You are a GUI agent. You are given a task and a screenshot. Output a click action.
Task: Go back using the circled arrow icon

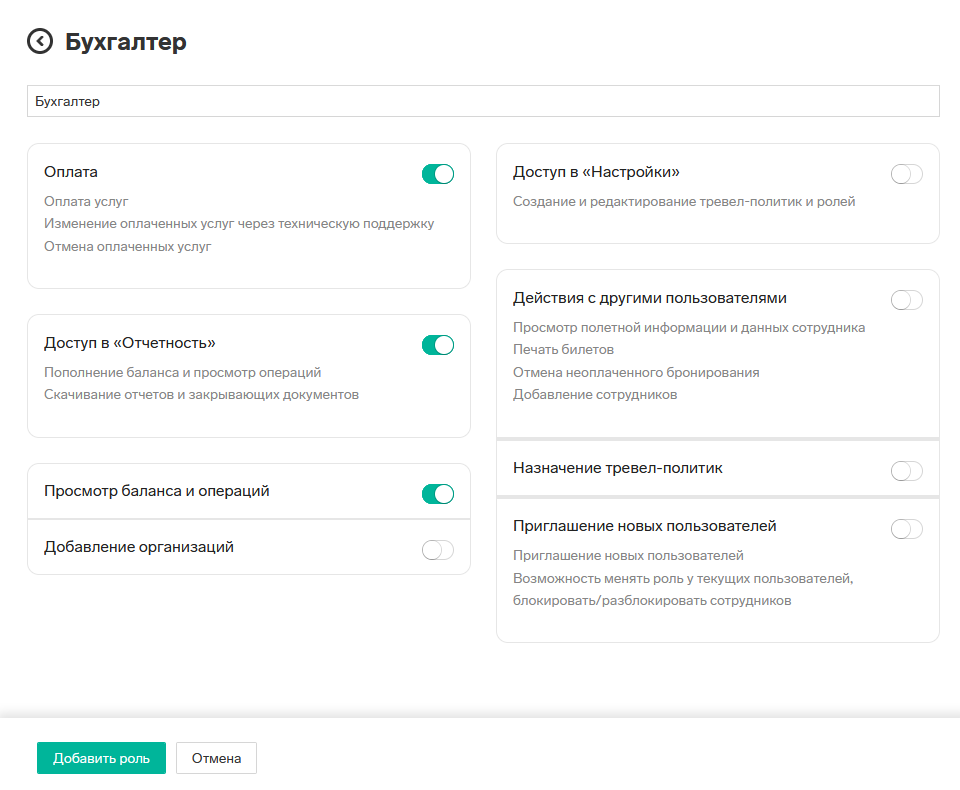(x=40, y=42)
